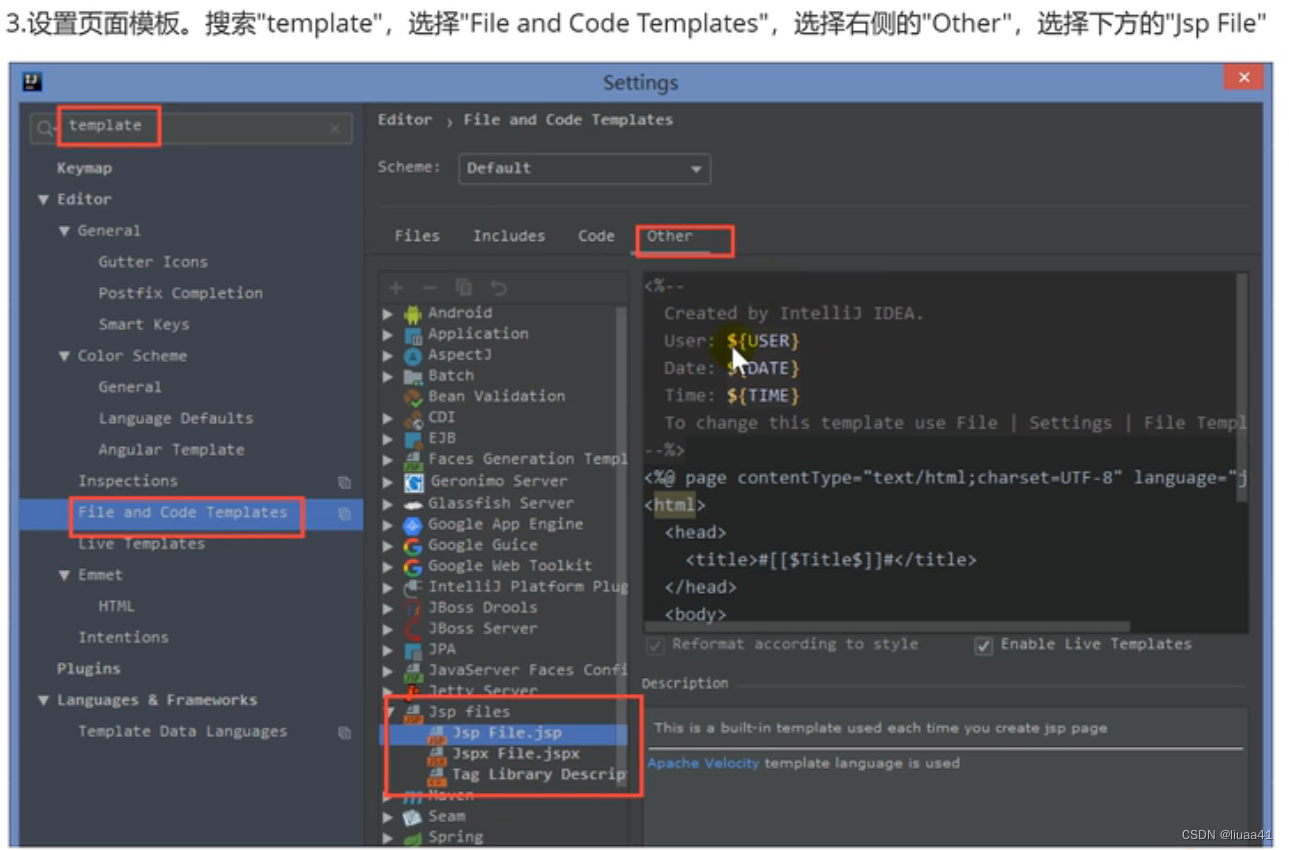Open the Plugins settings page

tap(88, 669)
